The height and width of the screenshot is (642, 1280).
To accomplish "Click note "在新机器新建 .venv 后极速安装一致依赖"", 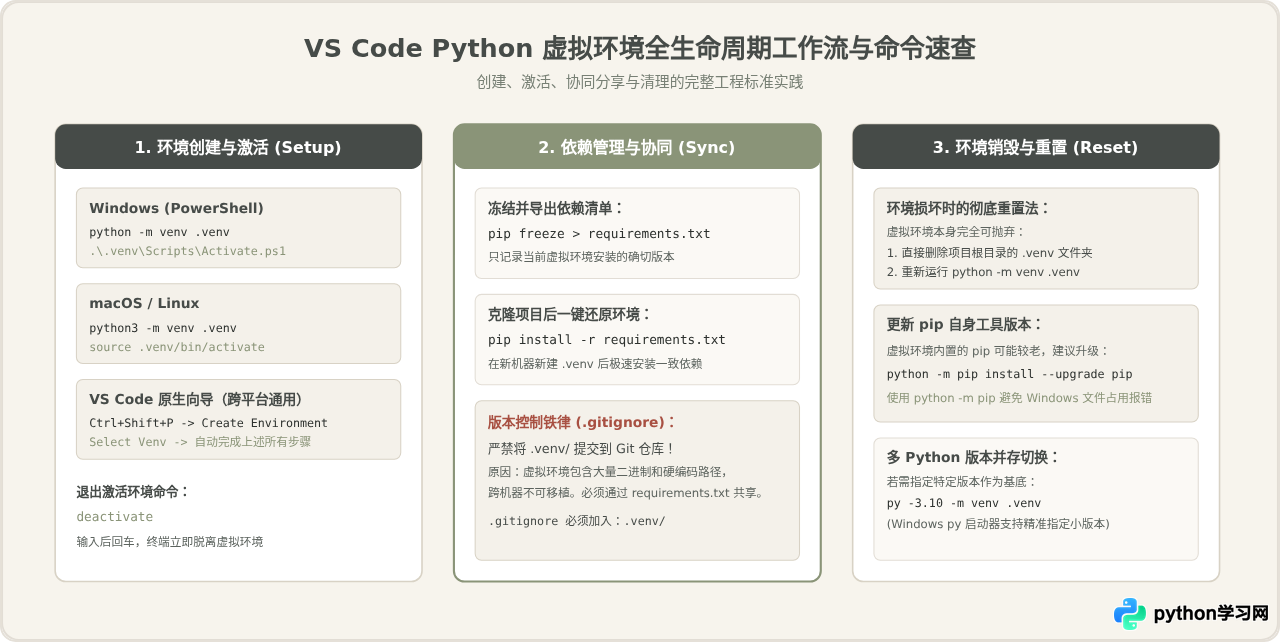I will [x=595, y=363].
